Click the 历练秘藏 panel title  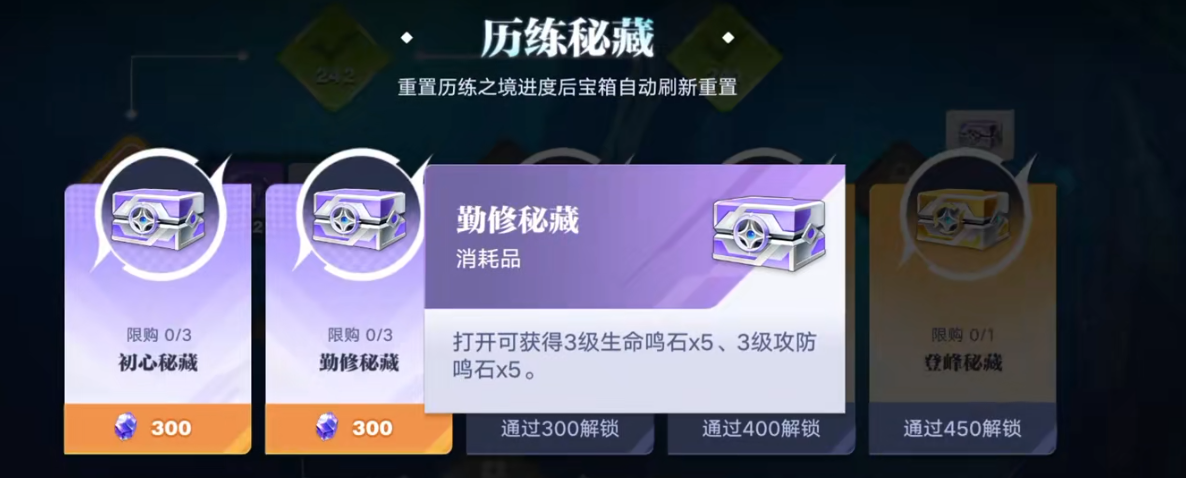[x=567, y=39]
